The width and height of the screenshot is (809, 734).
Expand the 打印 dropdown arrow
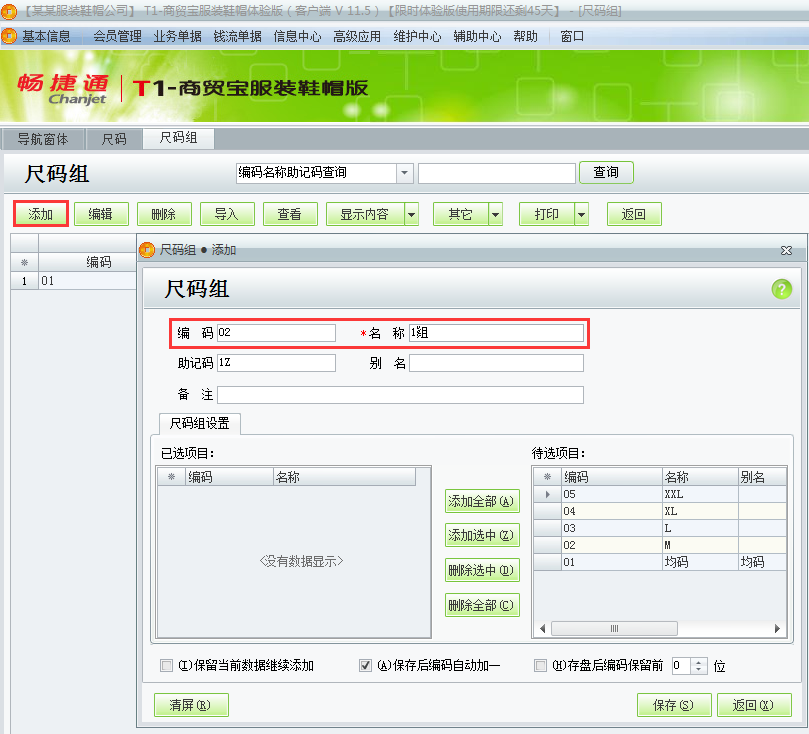point(581,214)
